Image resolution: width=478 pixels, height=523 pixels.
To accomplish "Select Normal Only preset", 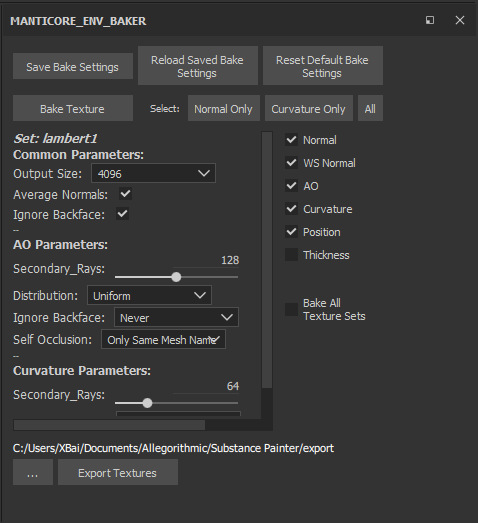I will (224, 108).
